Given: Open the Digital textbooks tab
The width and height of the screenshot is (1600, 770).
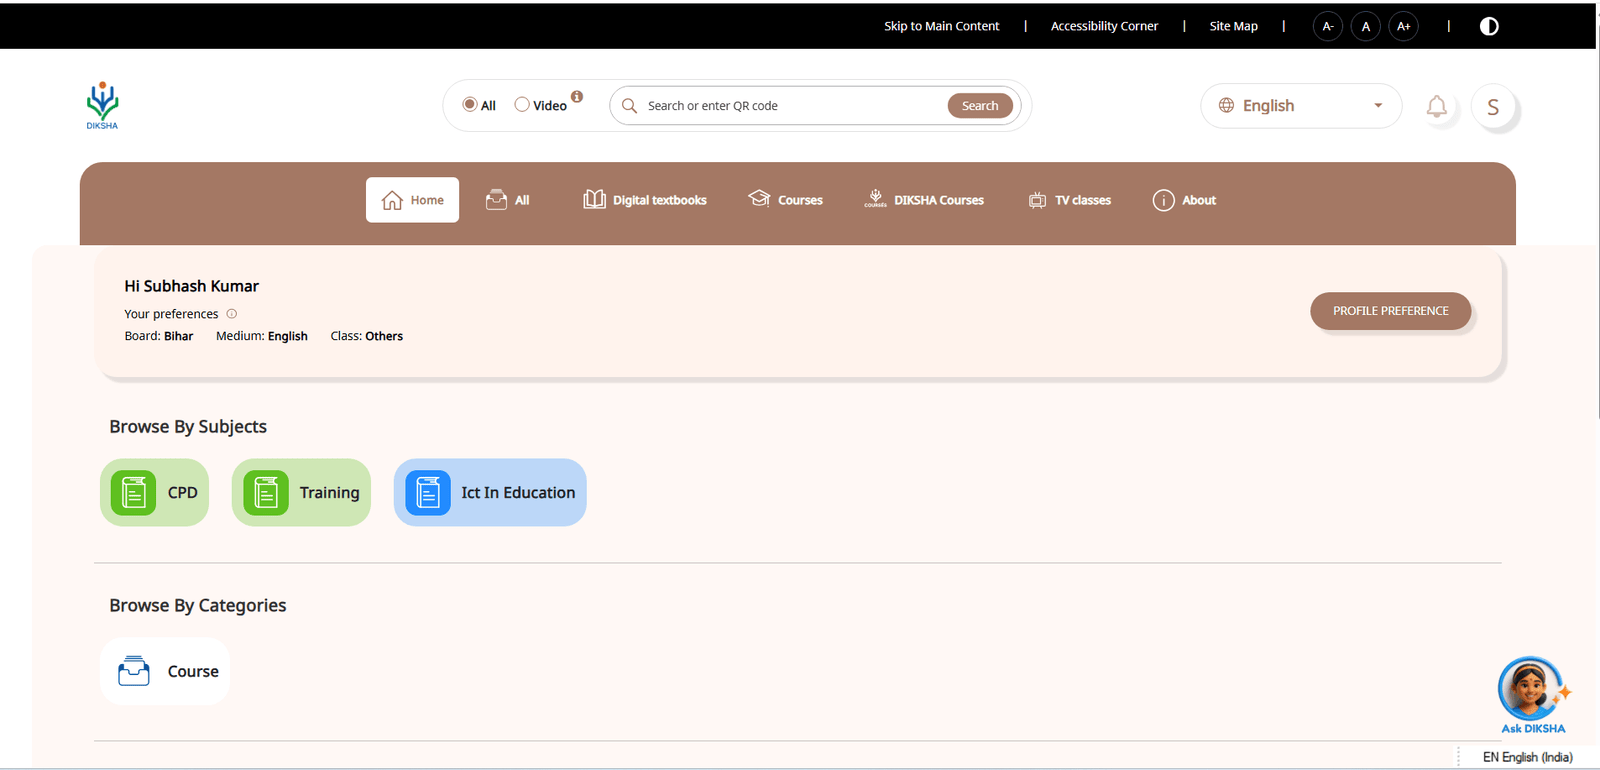Looking at the screenshot, I should (645, 200).
